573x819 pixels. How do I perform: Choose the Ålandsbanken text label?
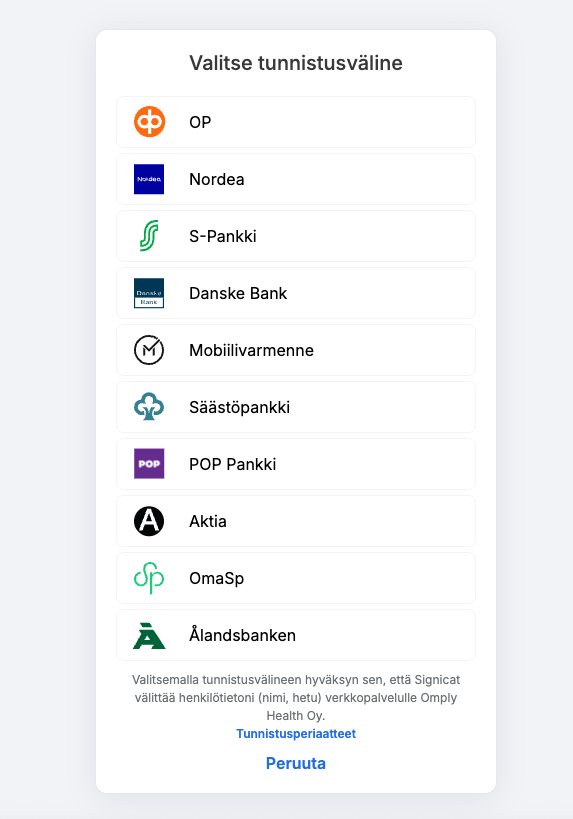point(242,635)
